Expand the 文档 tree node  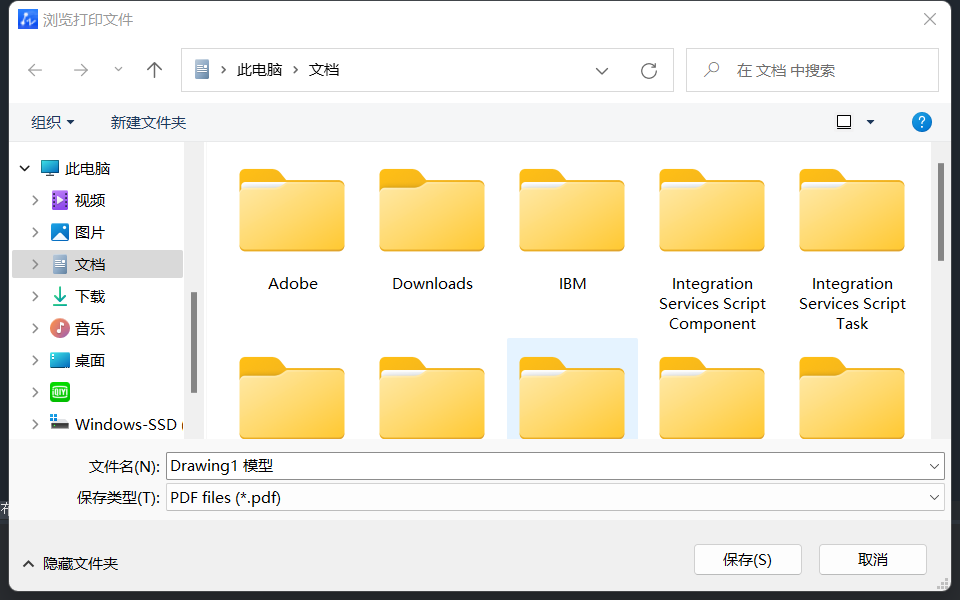(36, 264)
